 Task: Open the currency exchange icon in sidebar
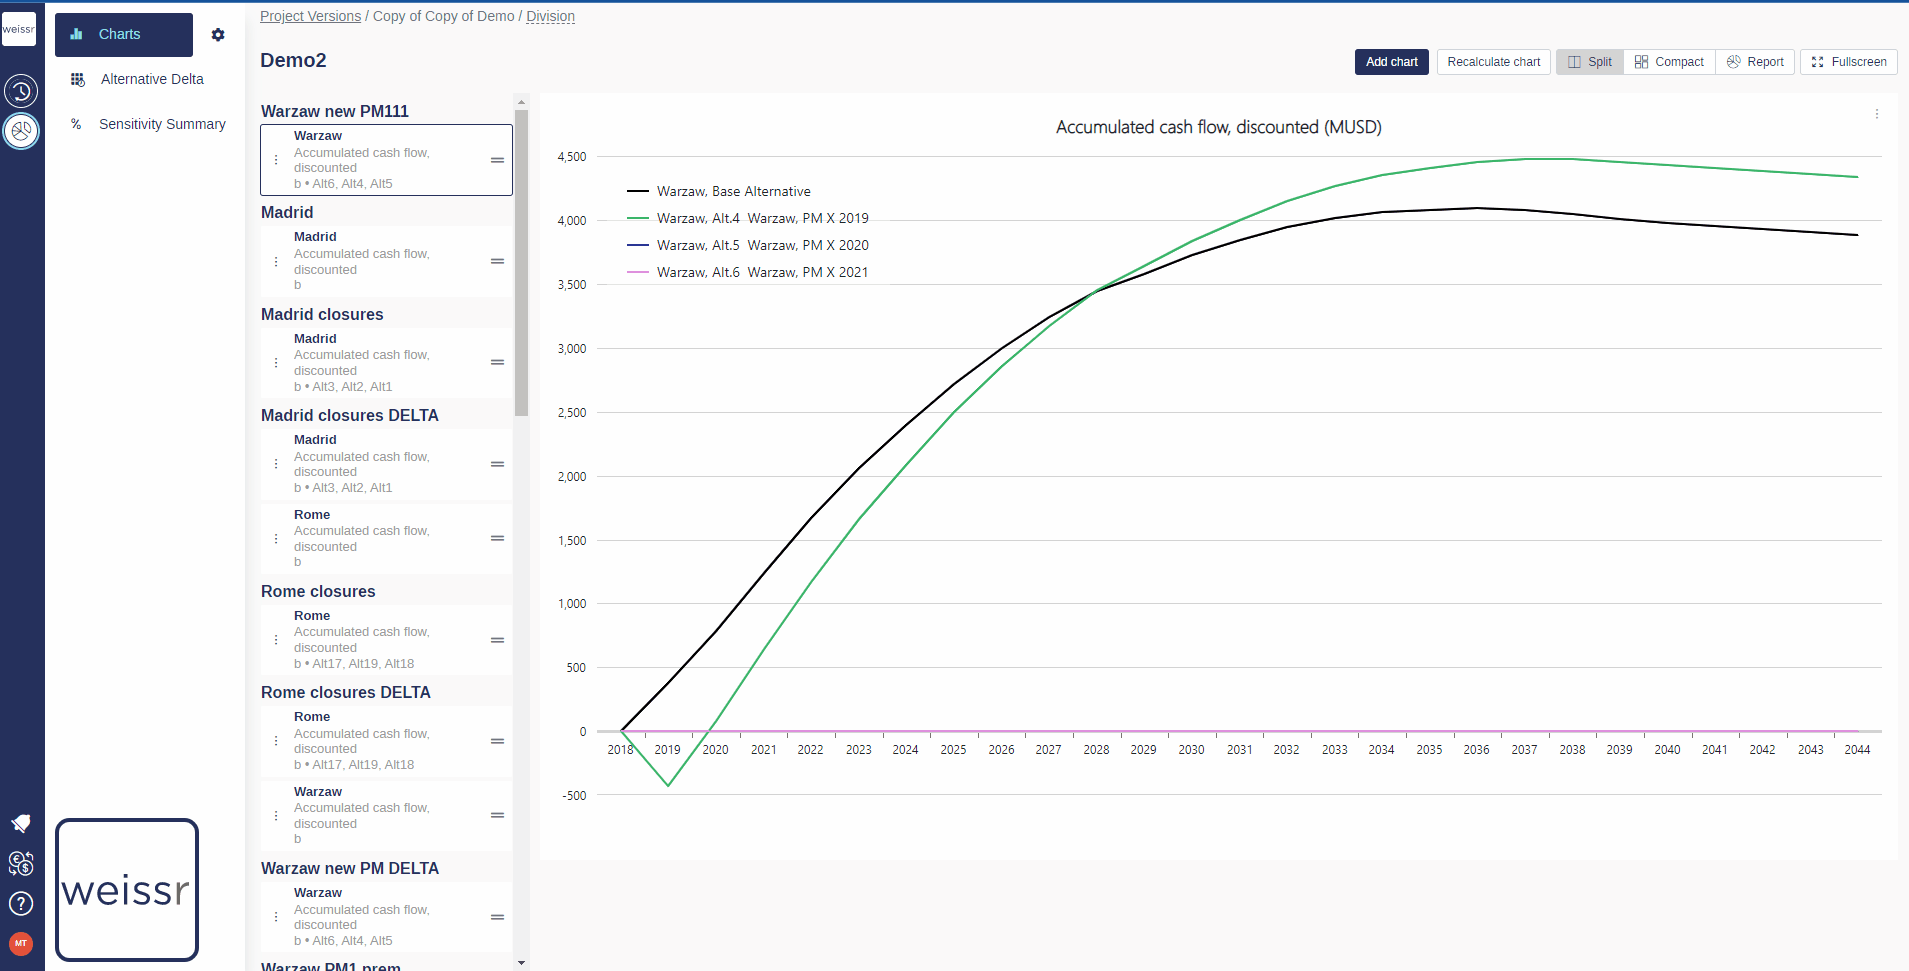click(x=21, y=863)
